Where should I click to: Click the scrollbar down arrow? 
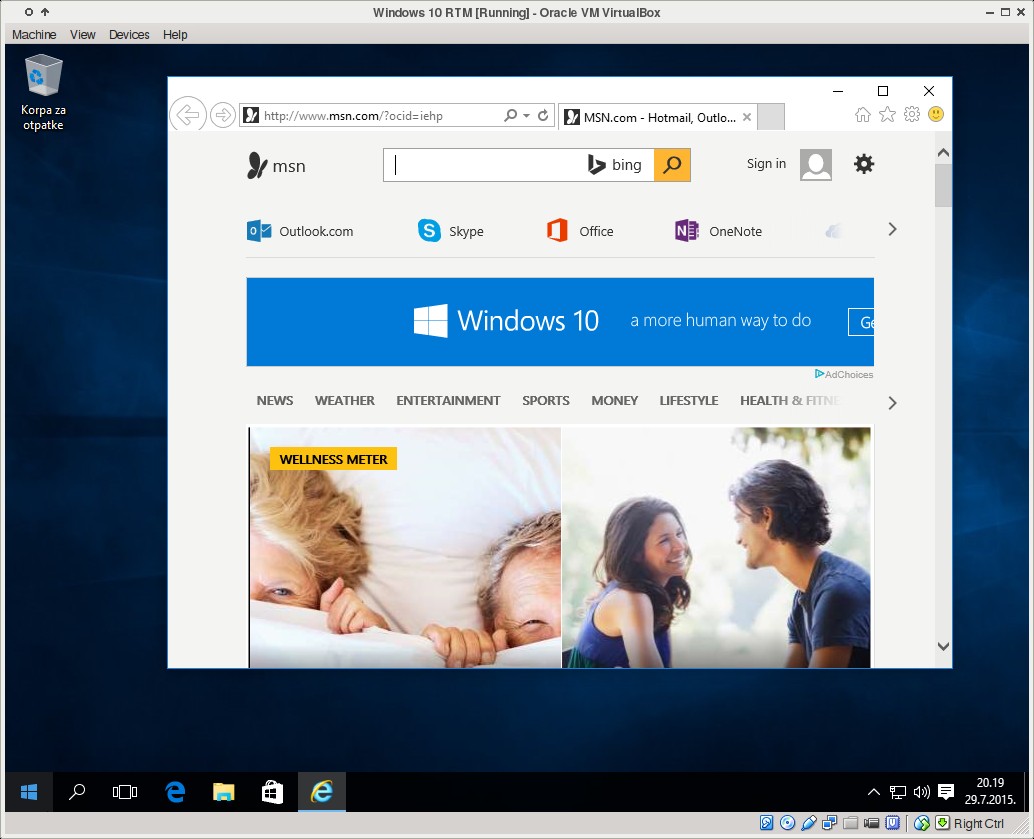pyautogui.click(x=944, y=646)
